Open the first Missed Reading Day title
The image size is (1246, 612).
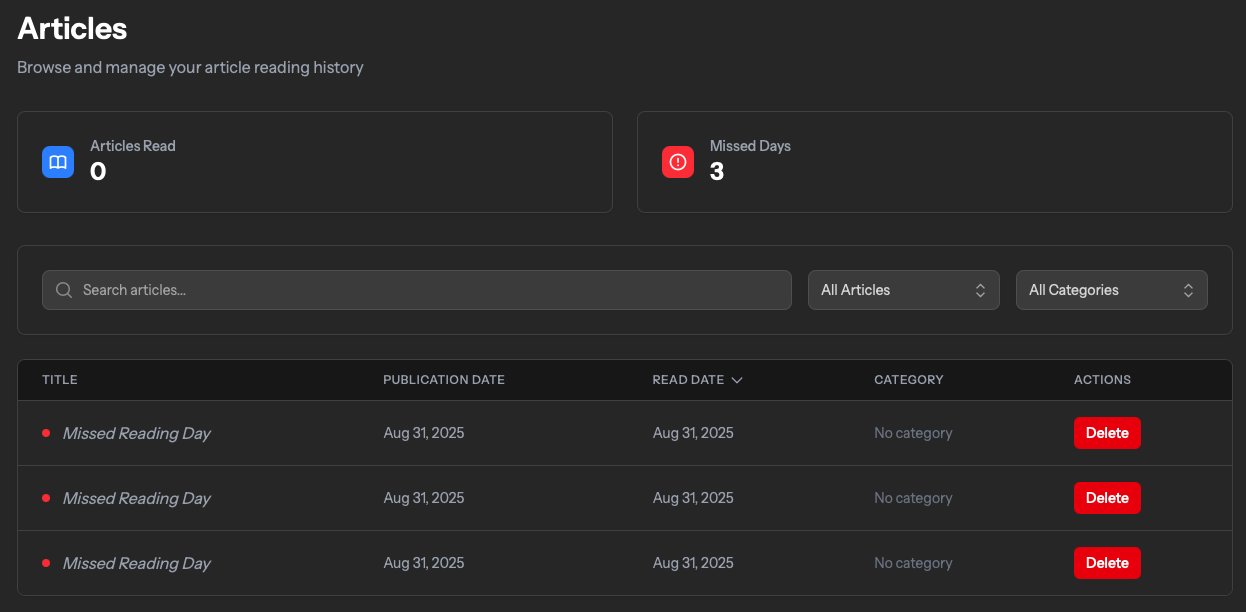137,433
